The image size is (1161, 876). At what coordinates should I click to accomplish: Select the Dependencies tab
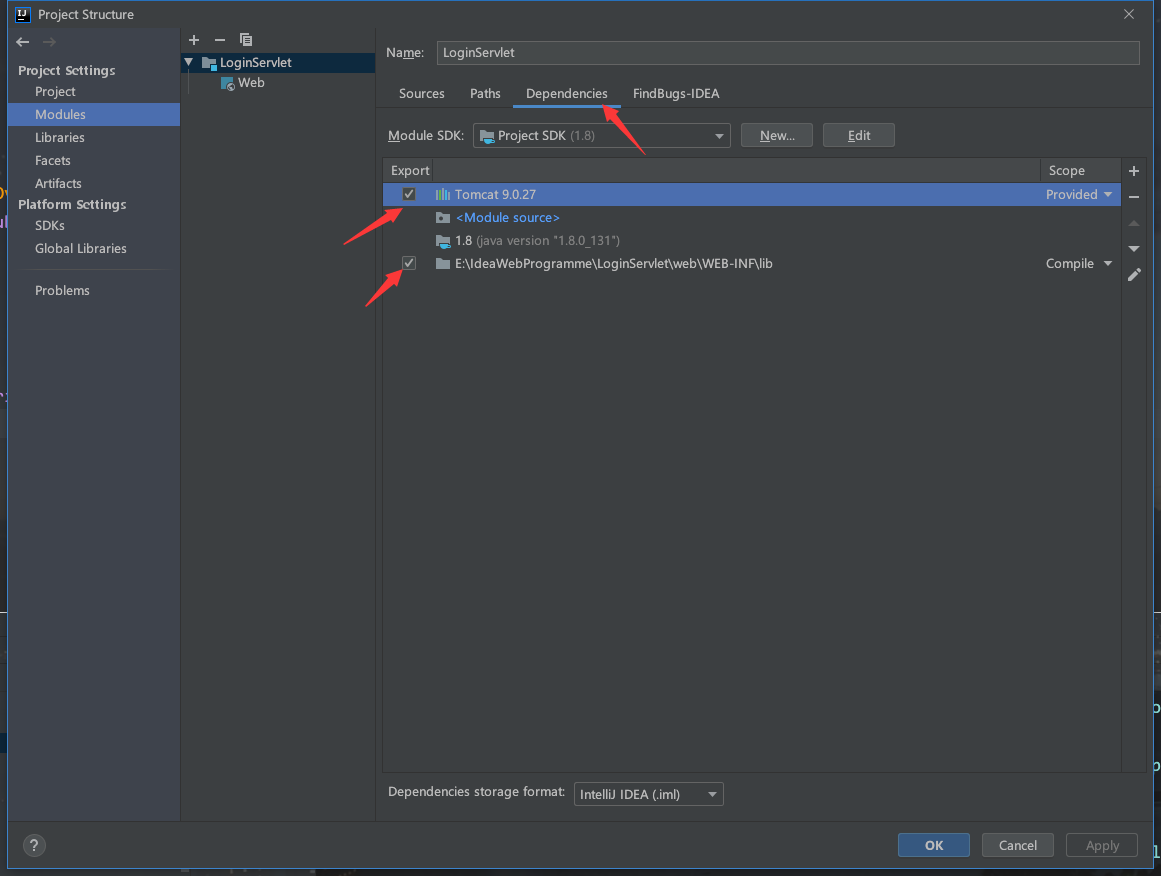click(x=566, y=93)
